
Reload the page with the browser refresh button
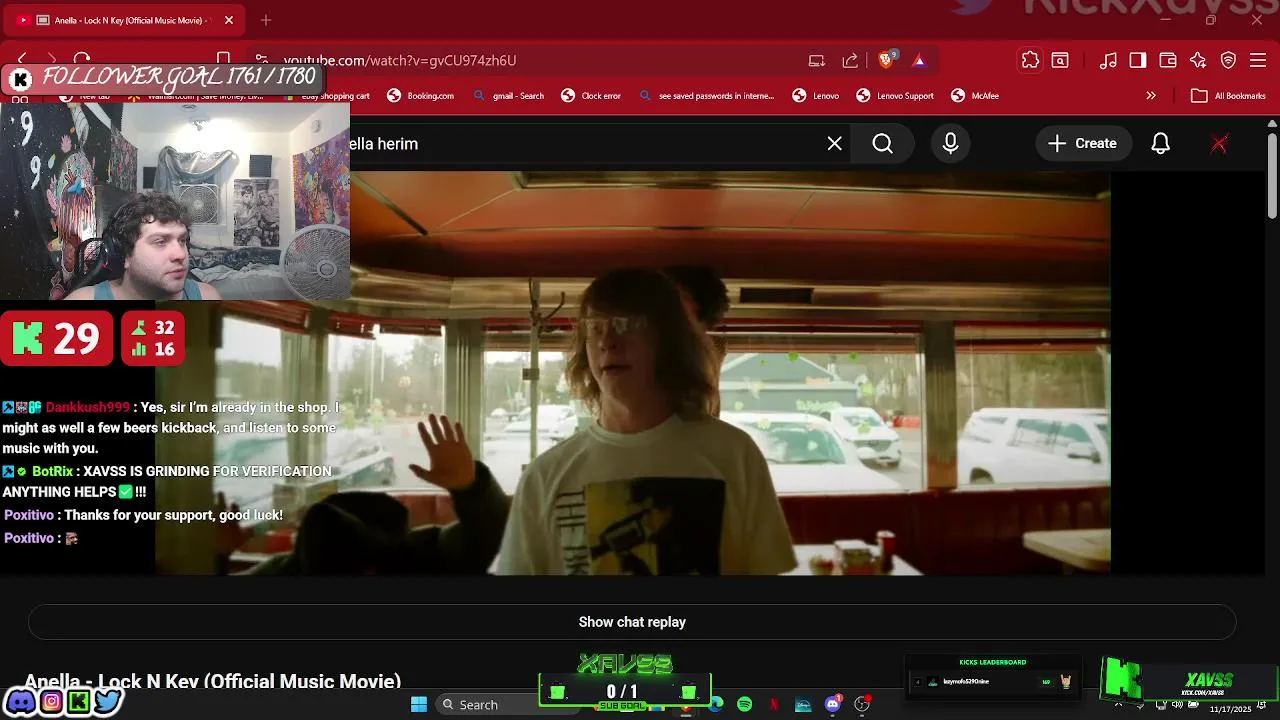pos(82,60)
